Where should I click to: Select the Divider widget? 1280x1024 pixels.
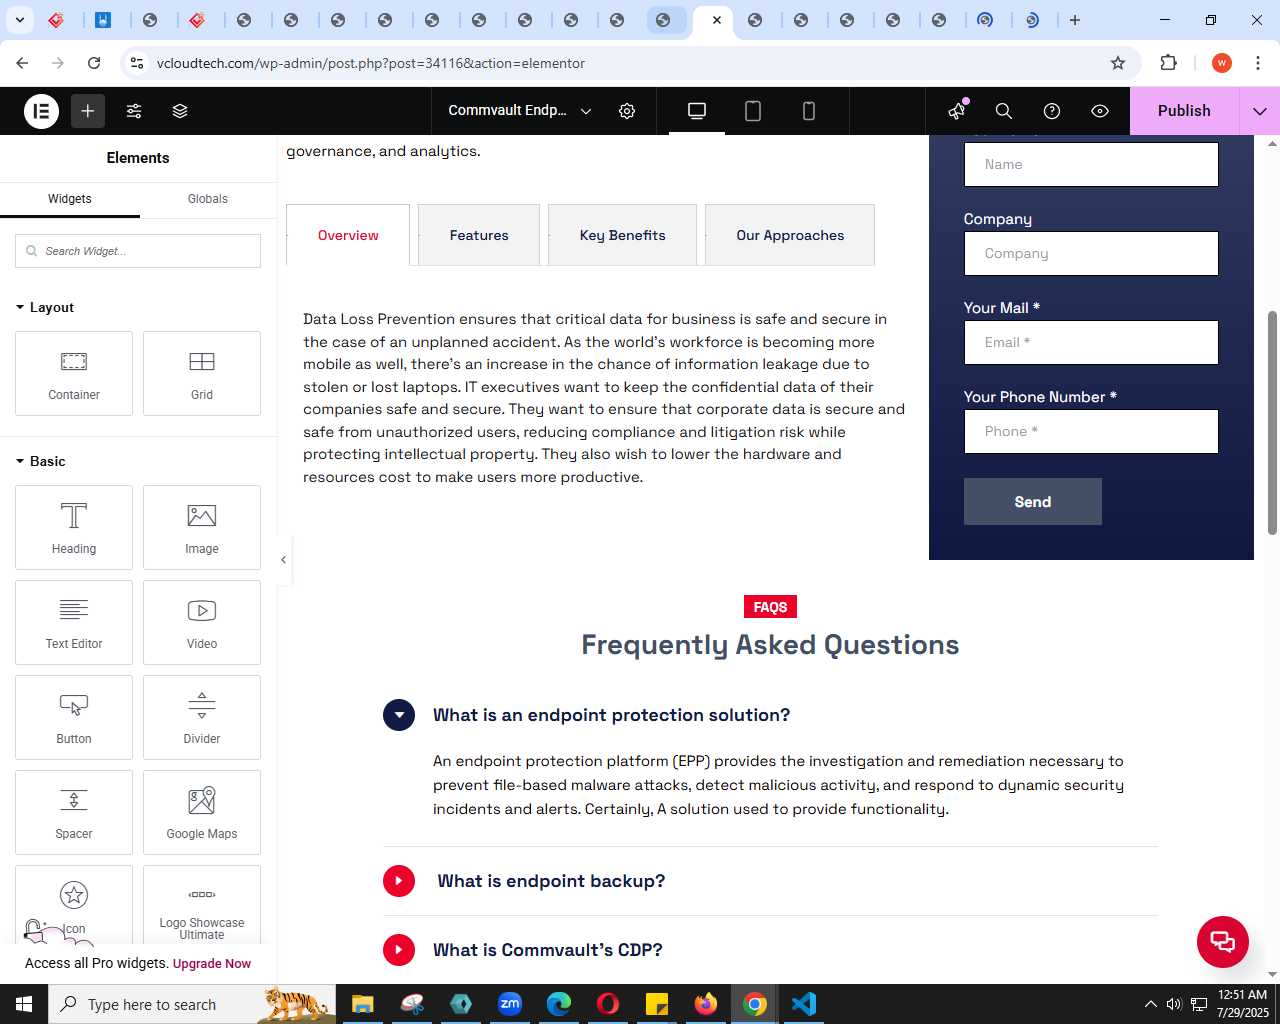(202, 717)
